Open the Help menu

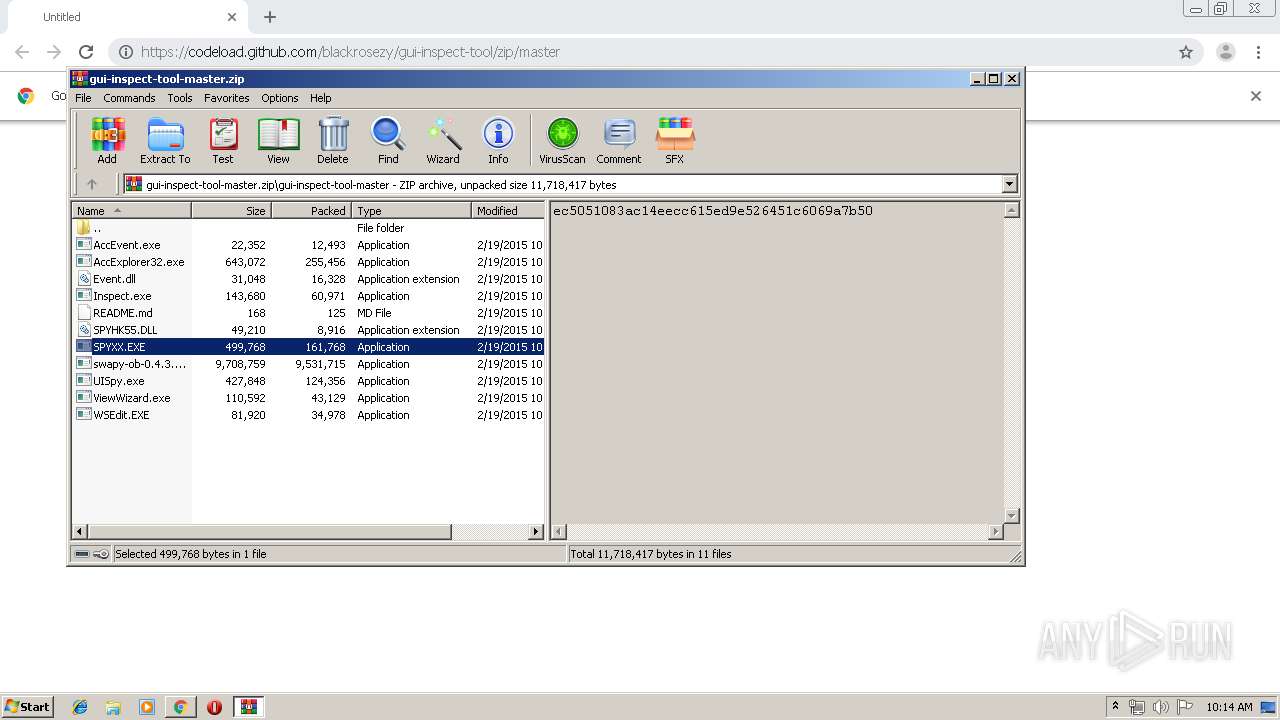pyautogui.click(x=320, y=98)
